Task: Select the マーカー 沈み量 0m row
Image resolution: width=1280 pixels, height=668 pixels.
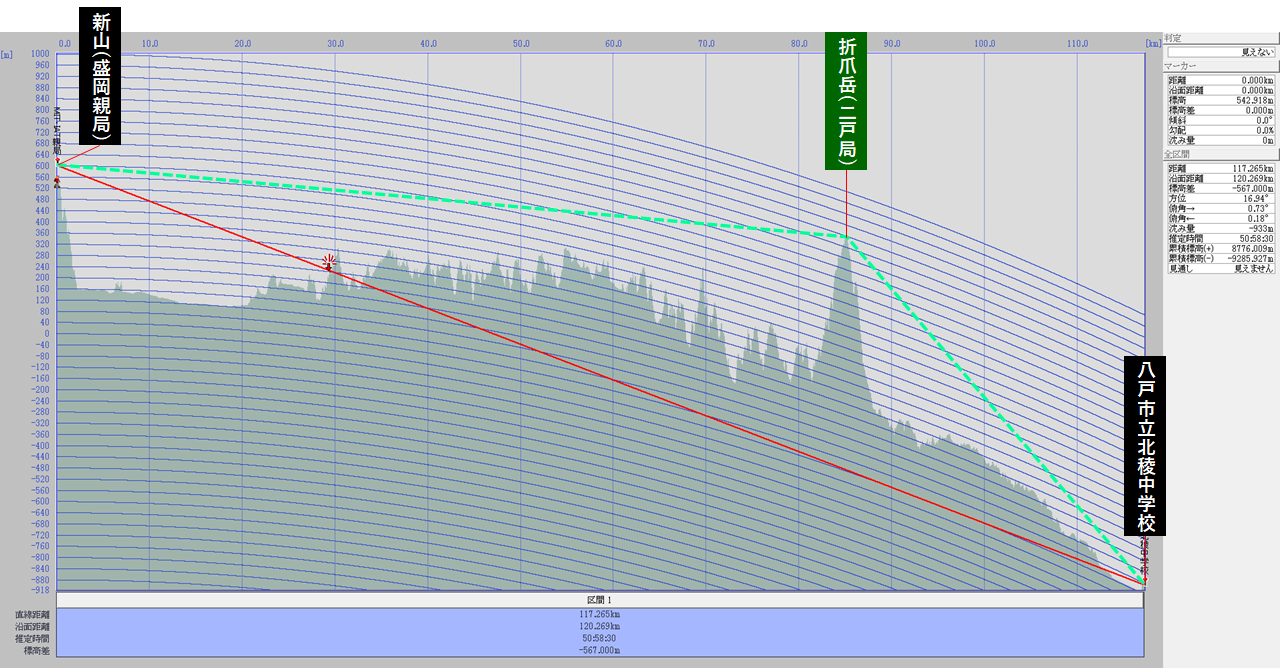Action: pyautogui.click(x=1221, y=140)
